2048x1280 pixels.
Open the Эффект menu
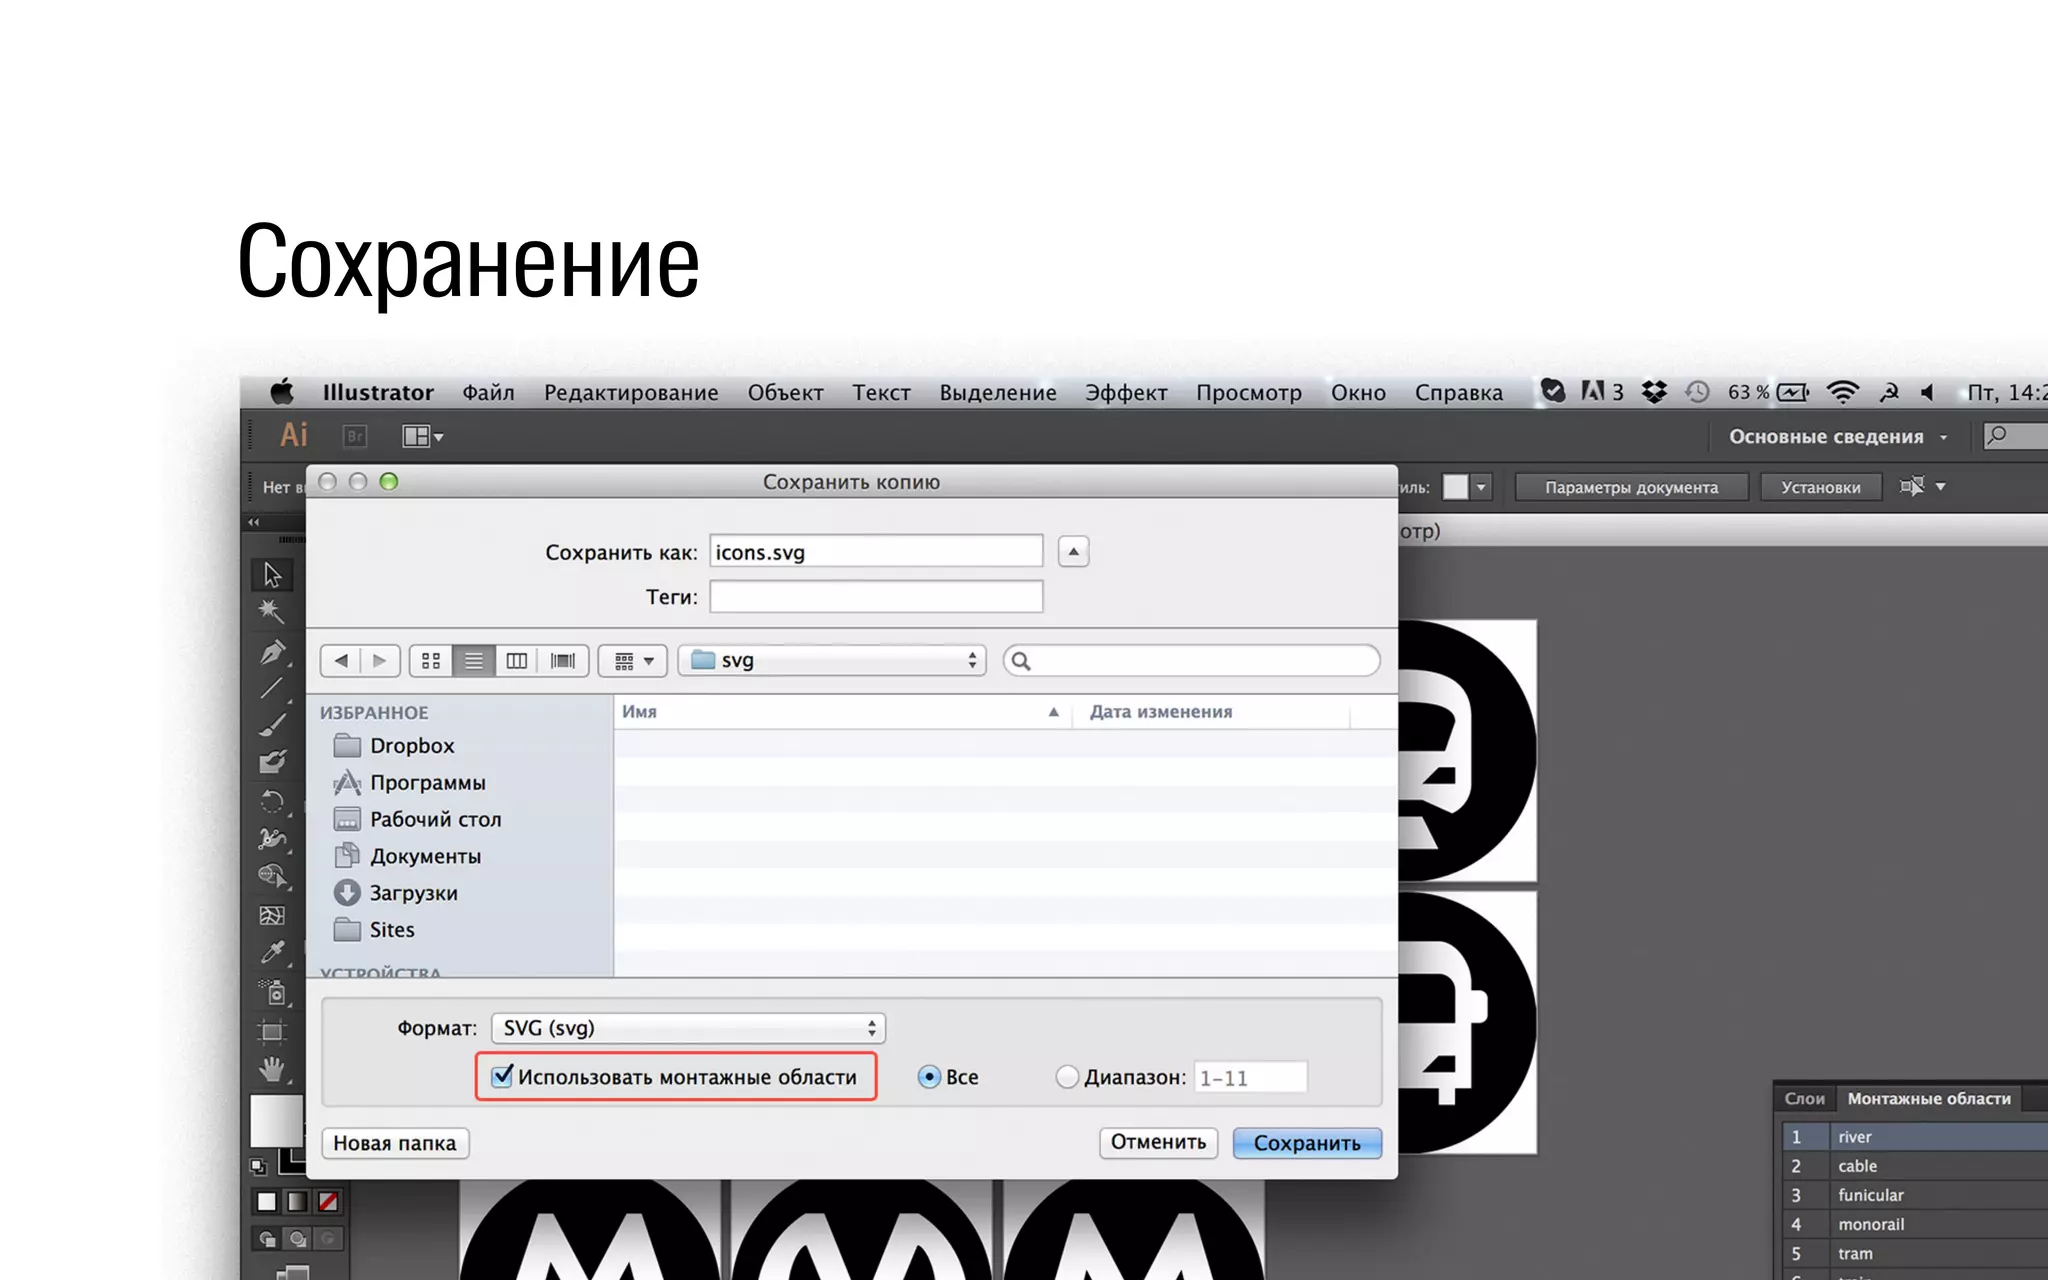[x=1126, y=392]
